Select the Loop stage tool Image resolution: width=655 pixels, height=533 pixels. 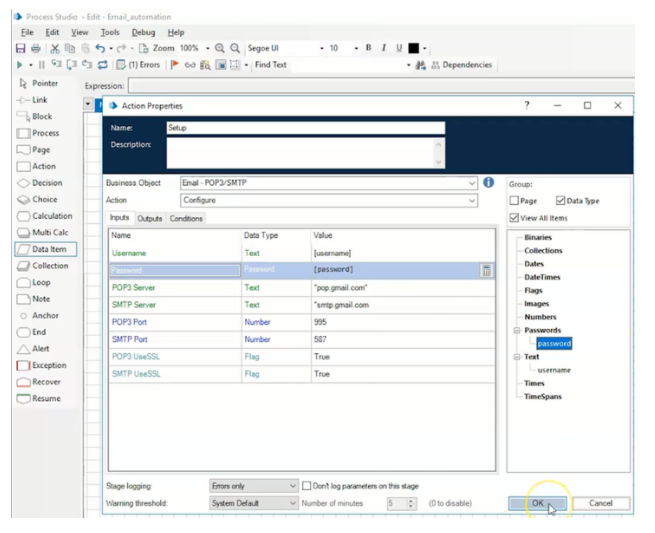(40, 282)
